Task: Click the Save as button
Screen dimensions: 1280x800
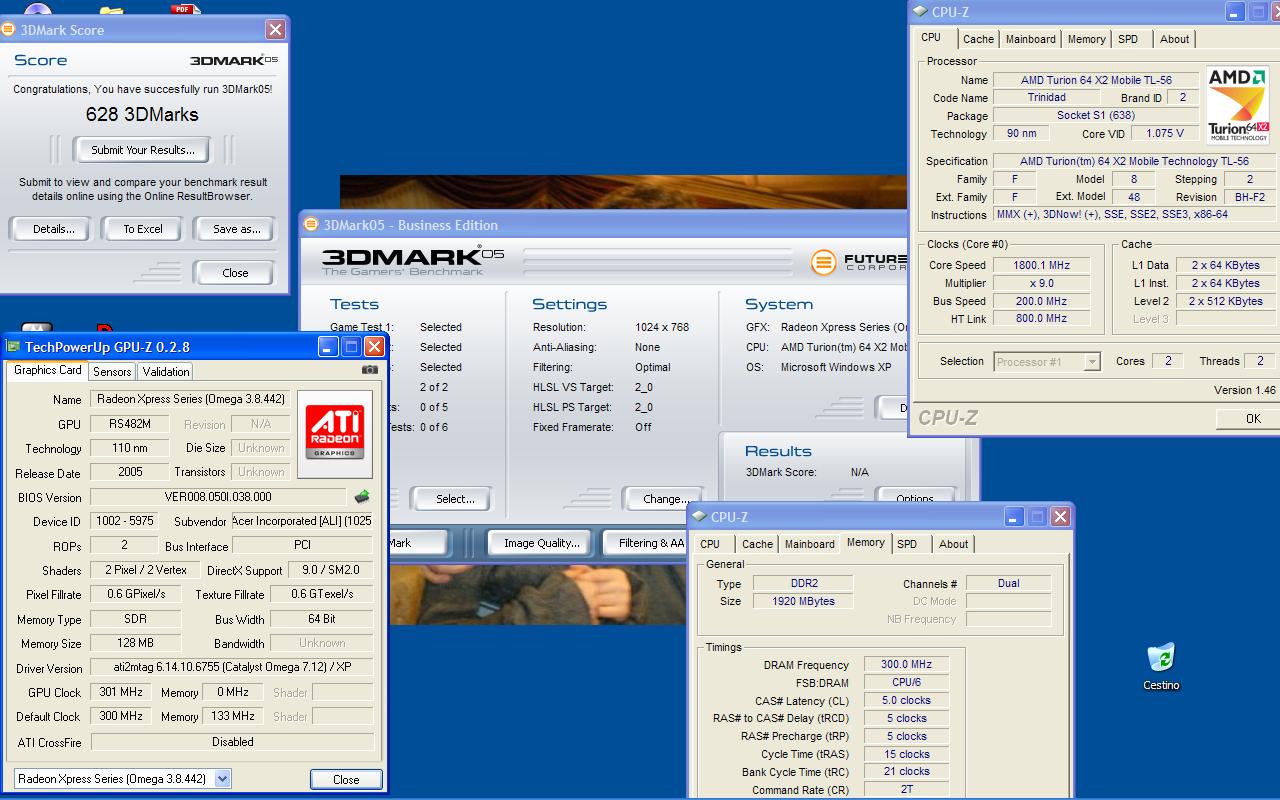Action: pyautogui.click(x=237, y=229)
